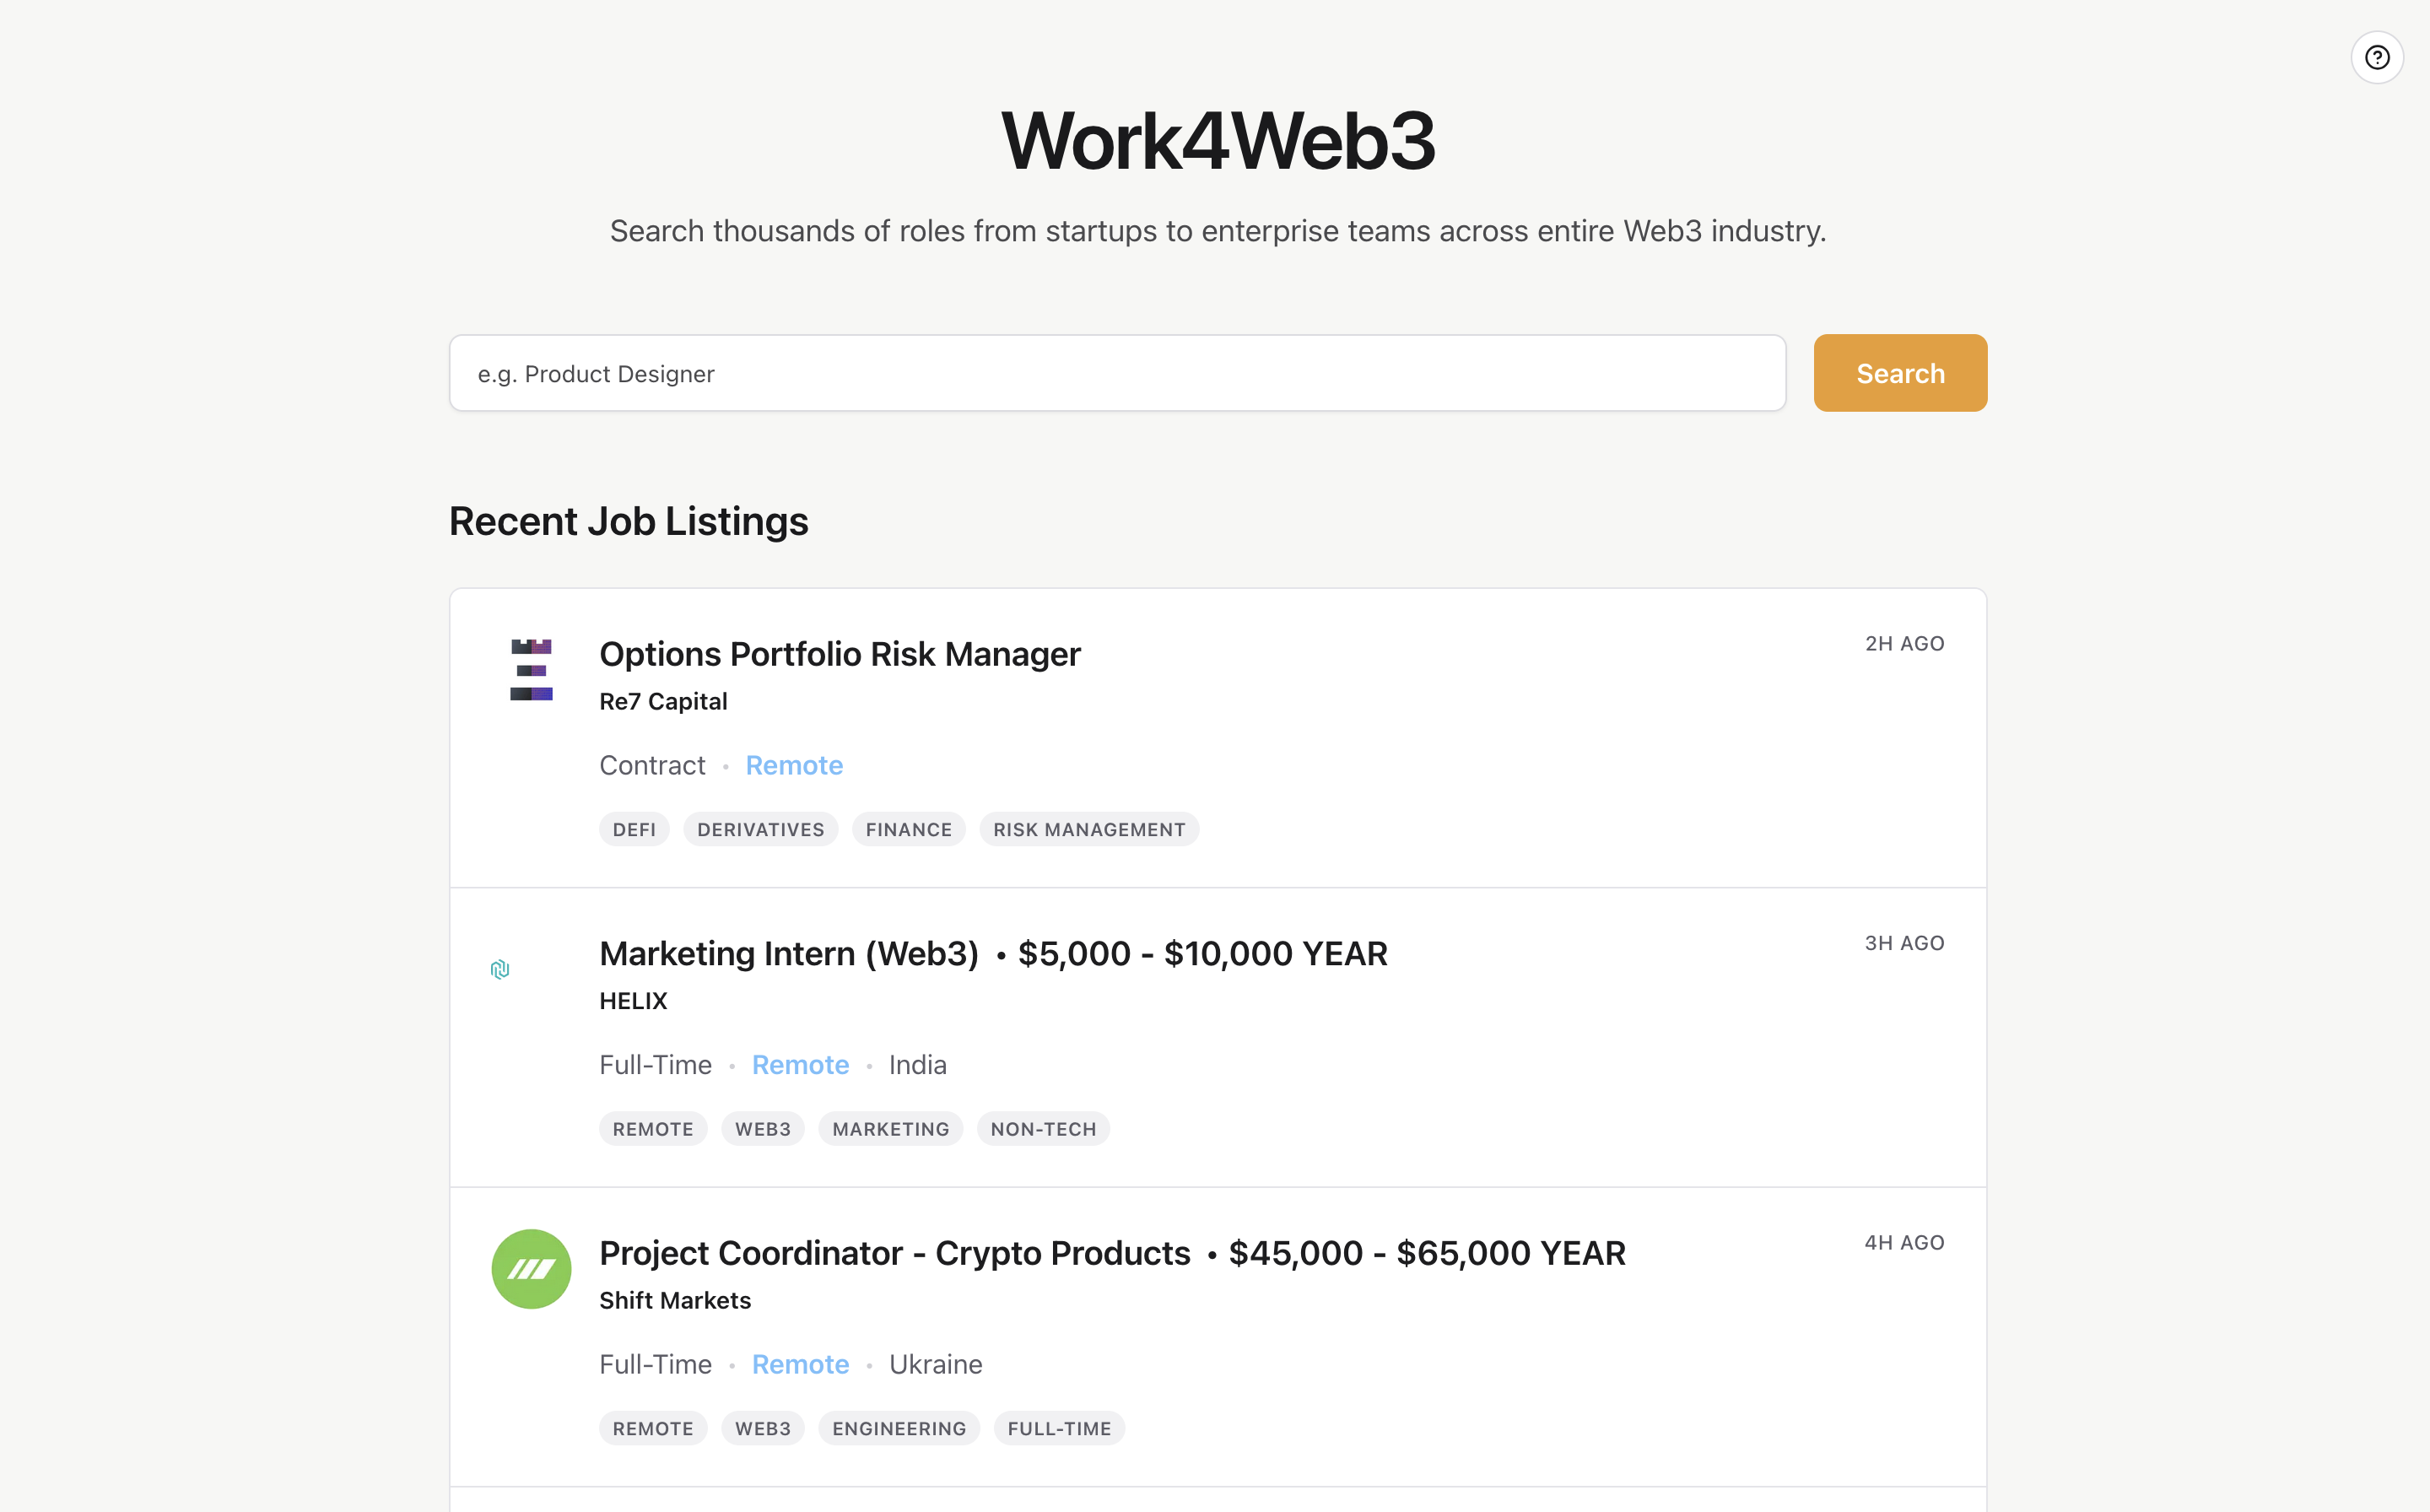Open Project Coordinator - Crypto Products listing
This screenshot has height=1512, width=2430.
894,1253
